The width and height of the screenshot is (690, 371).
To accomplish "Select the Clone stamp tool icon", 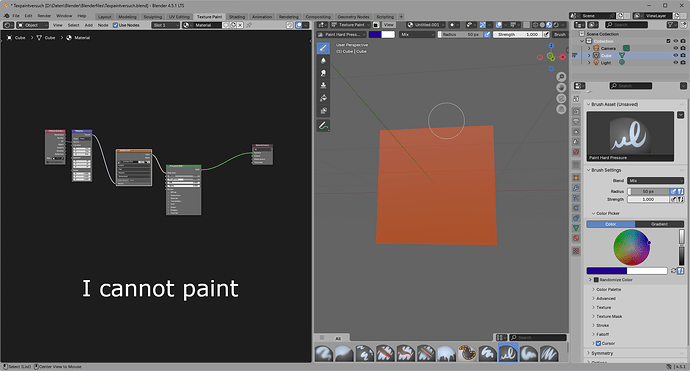I will point(323,85).
